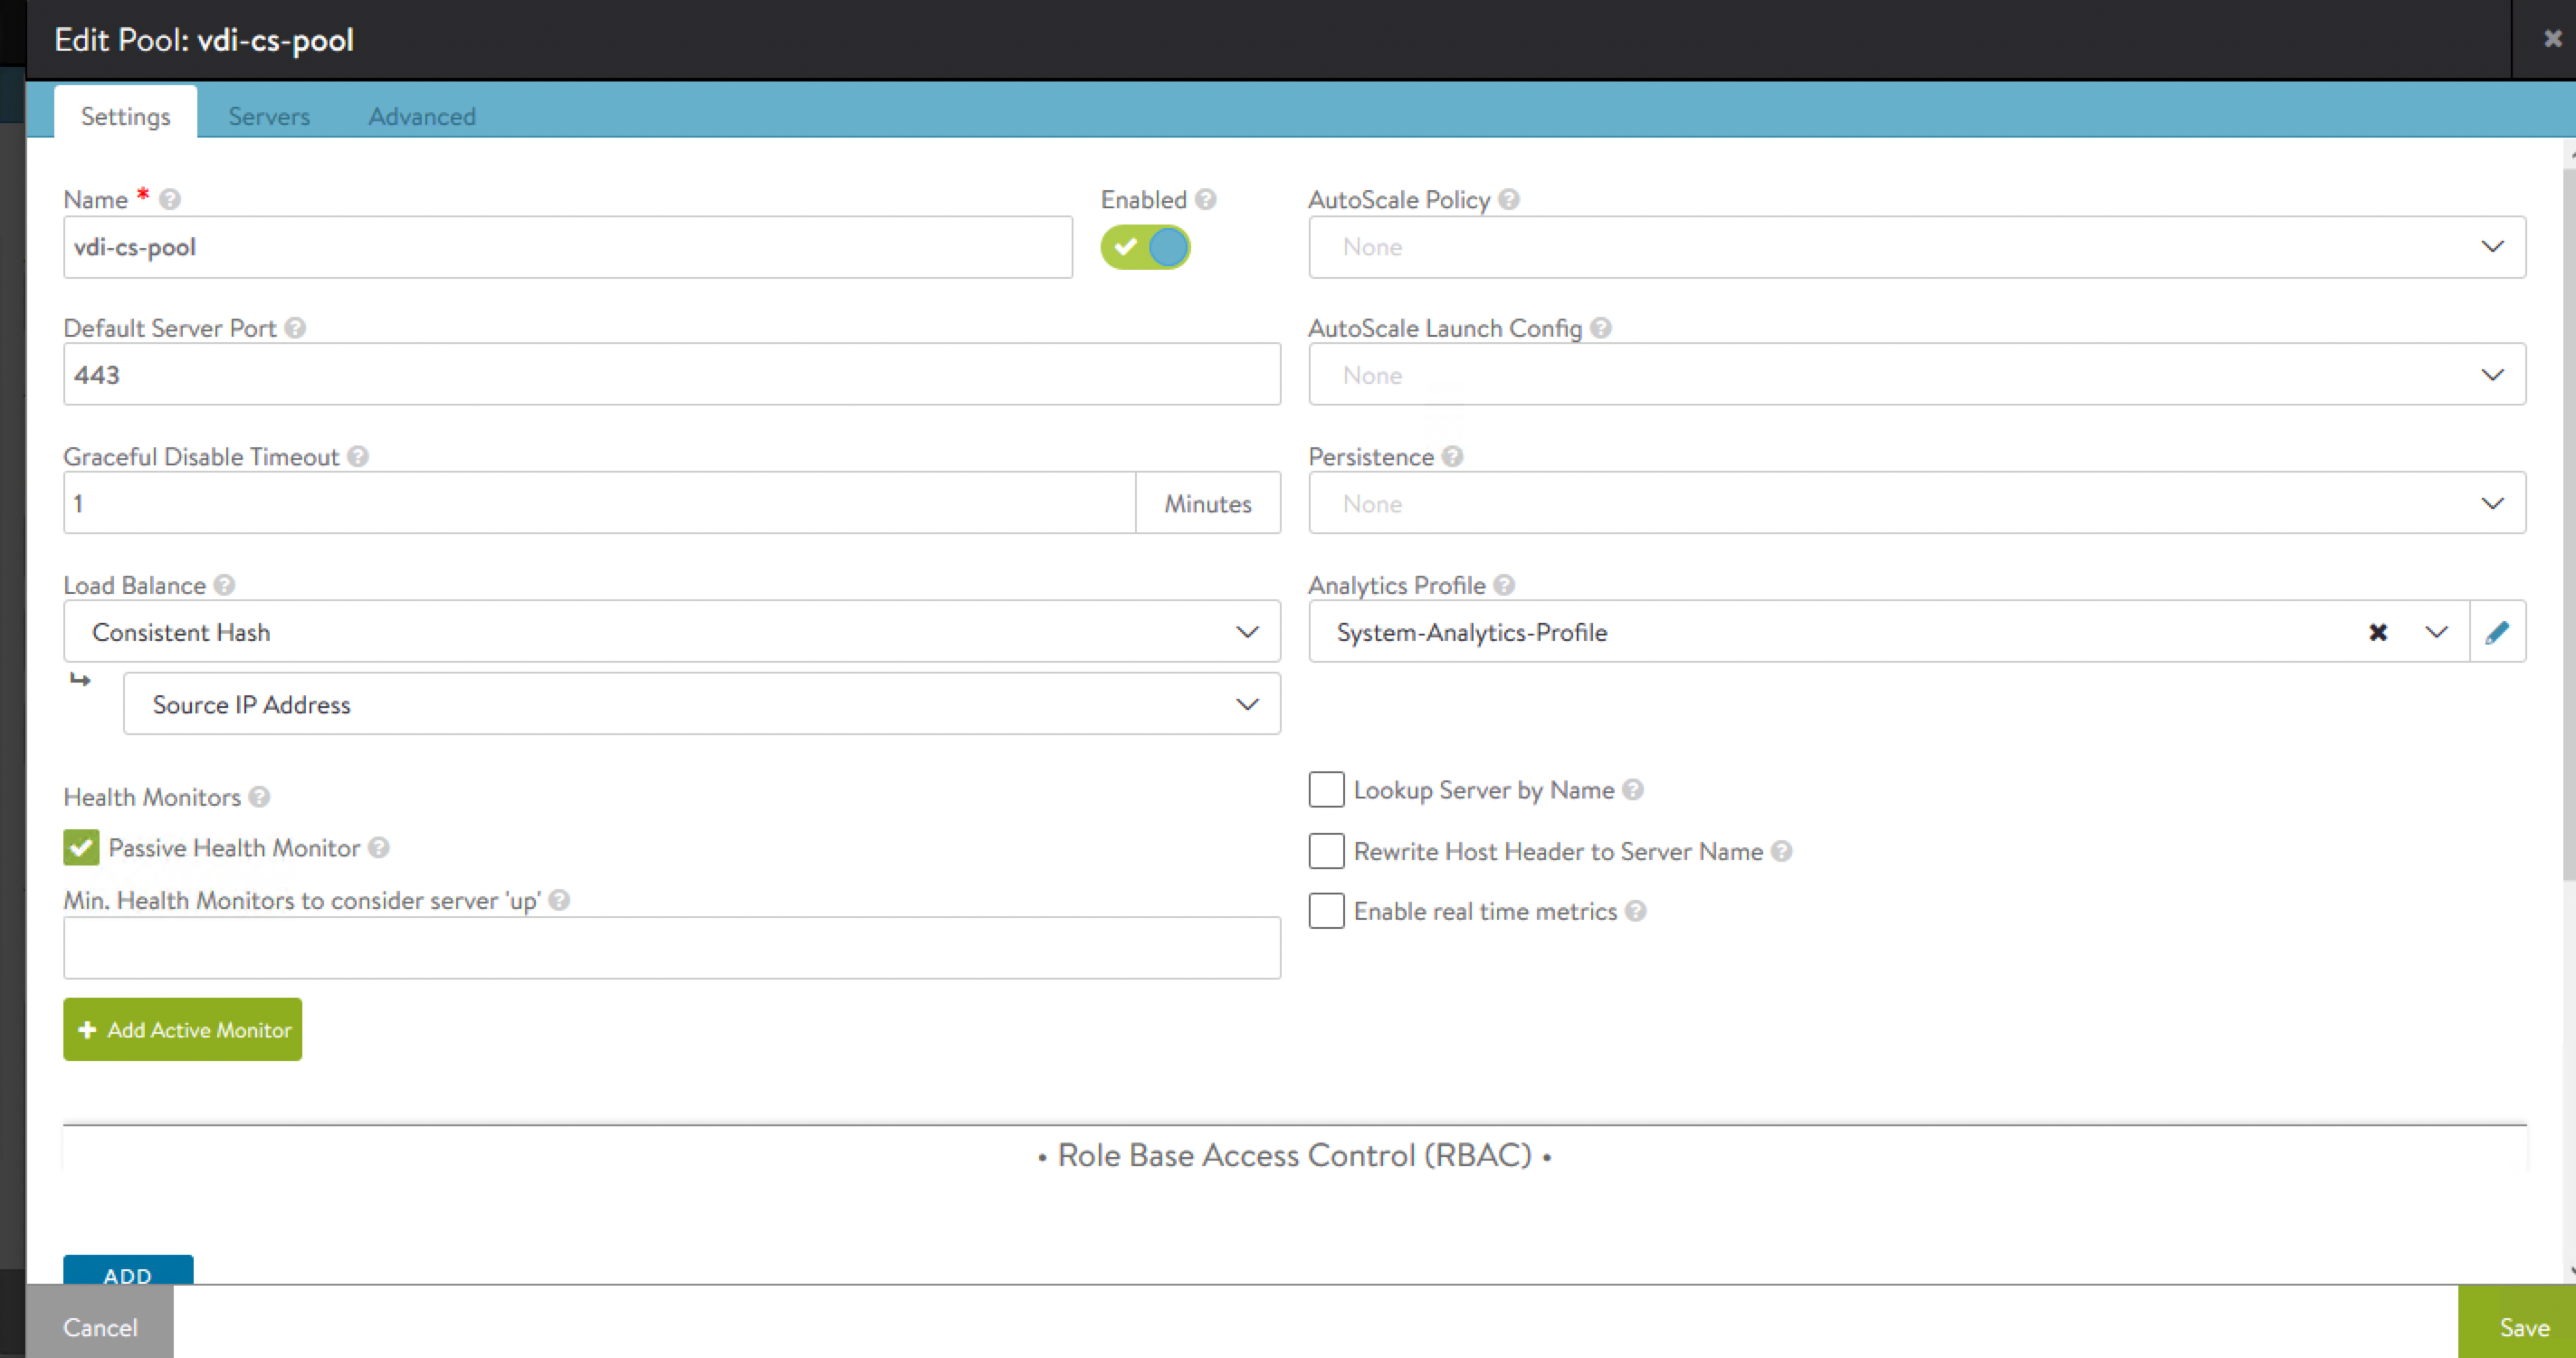
Task: Check Lookup Server by Name
Action: pos(1326,790)
